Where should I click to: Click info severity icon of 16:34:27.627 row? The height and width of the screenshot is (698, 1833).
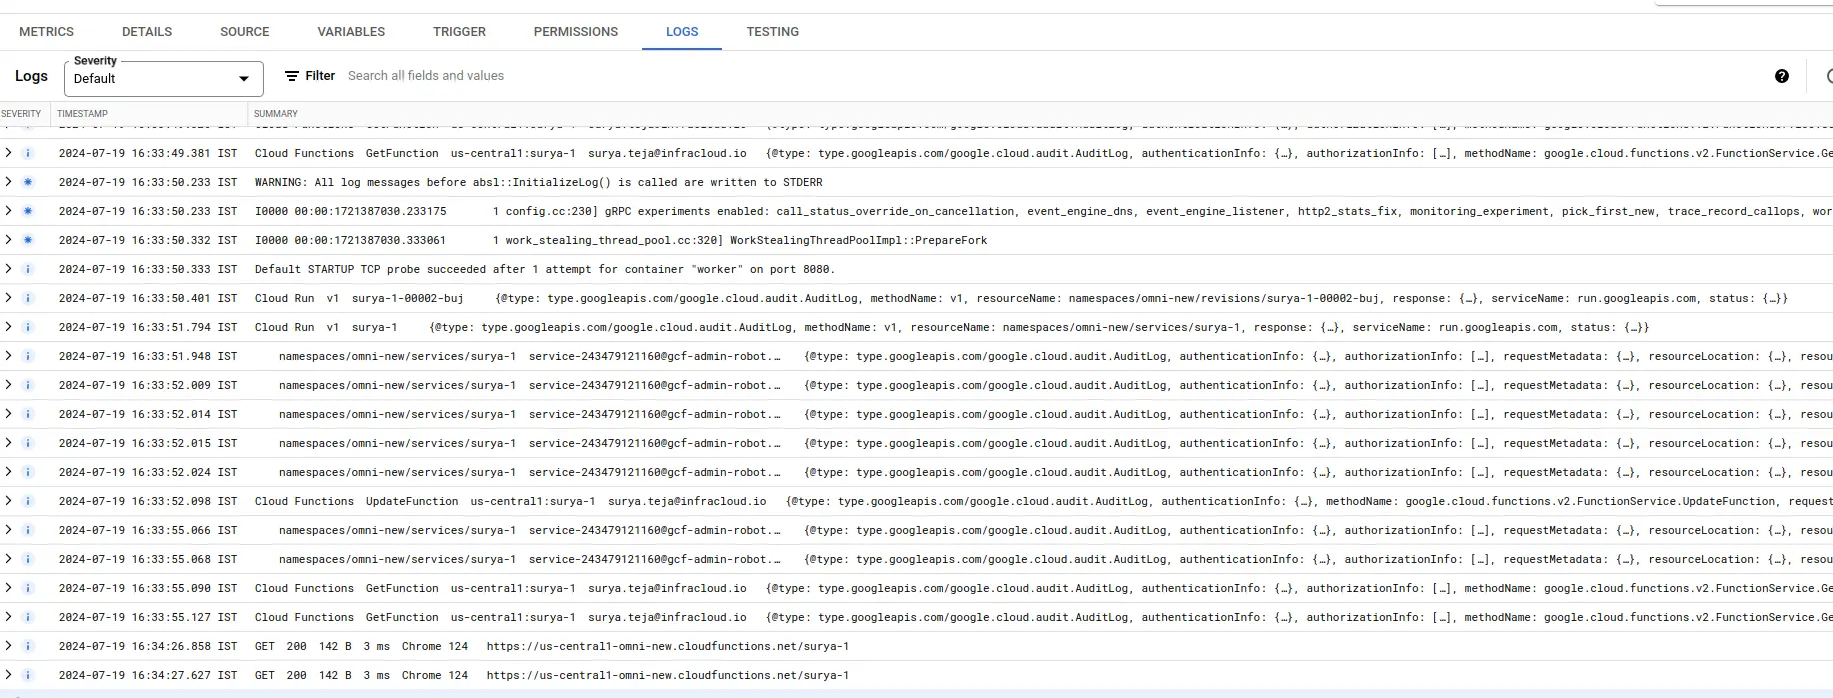(28, 675)
